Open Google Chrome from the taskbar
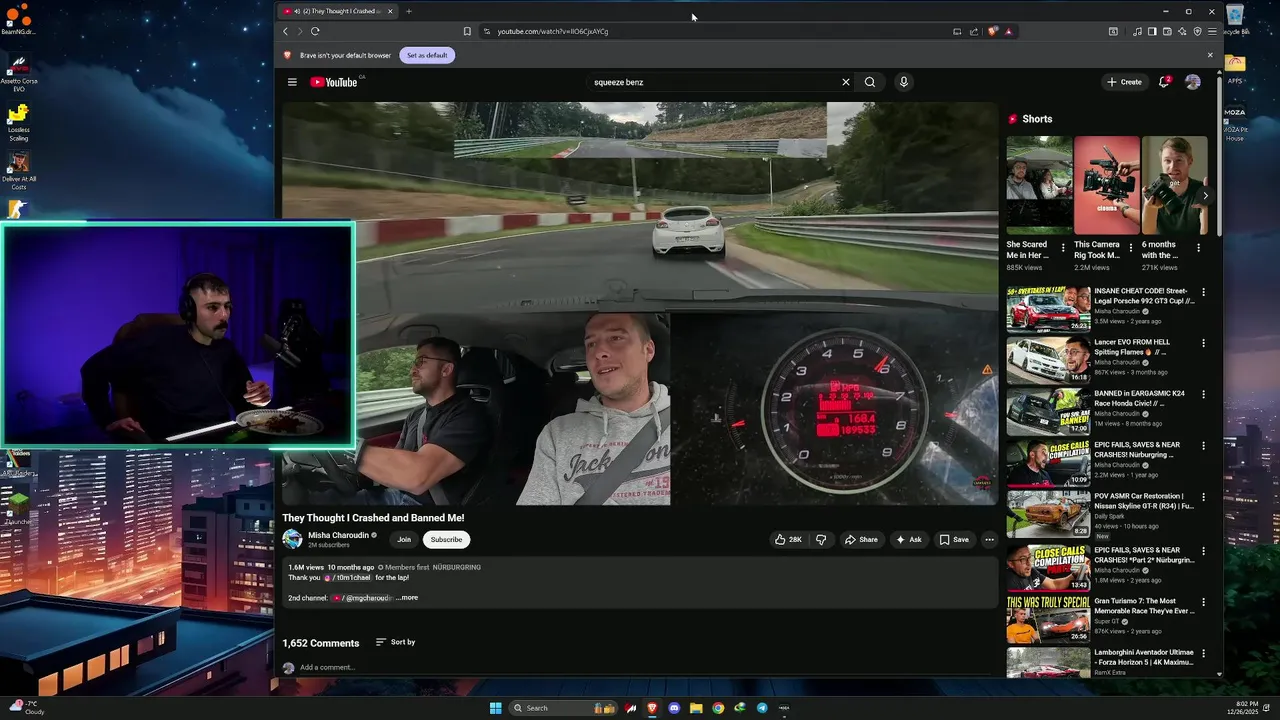Screen dimensions: 1280x720 [x=718, y=708]
